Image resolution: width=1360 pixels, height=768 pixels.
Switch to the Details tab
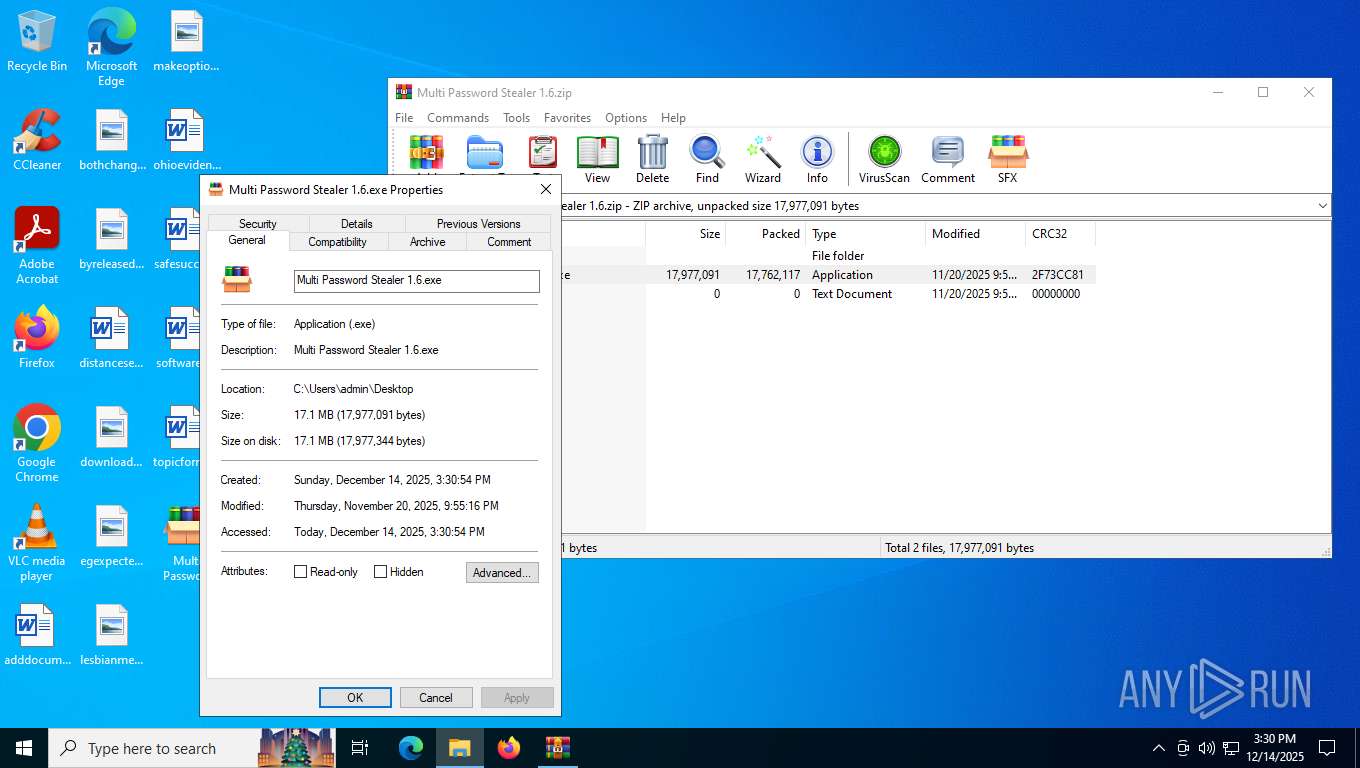pyautogui.click(x=357, y=224)
